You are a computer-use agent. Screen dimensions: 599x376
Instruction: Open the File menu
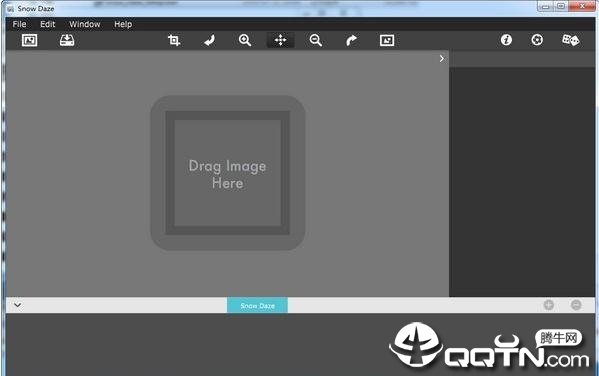click(19, 24)
